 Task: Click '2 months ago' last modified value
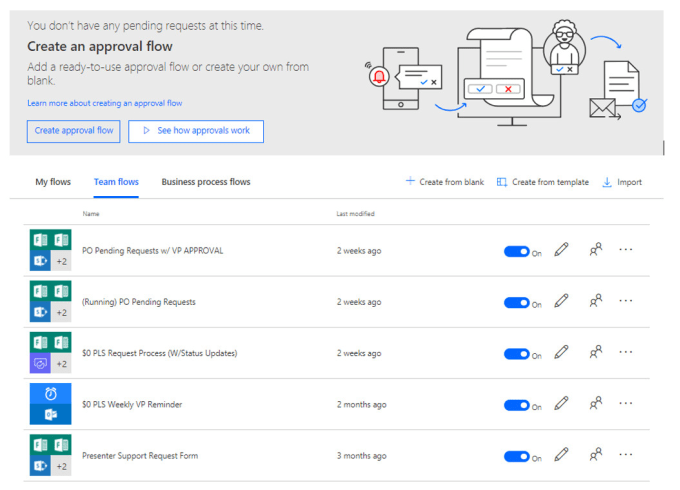pyautogui.click(x=362, y=405)
